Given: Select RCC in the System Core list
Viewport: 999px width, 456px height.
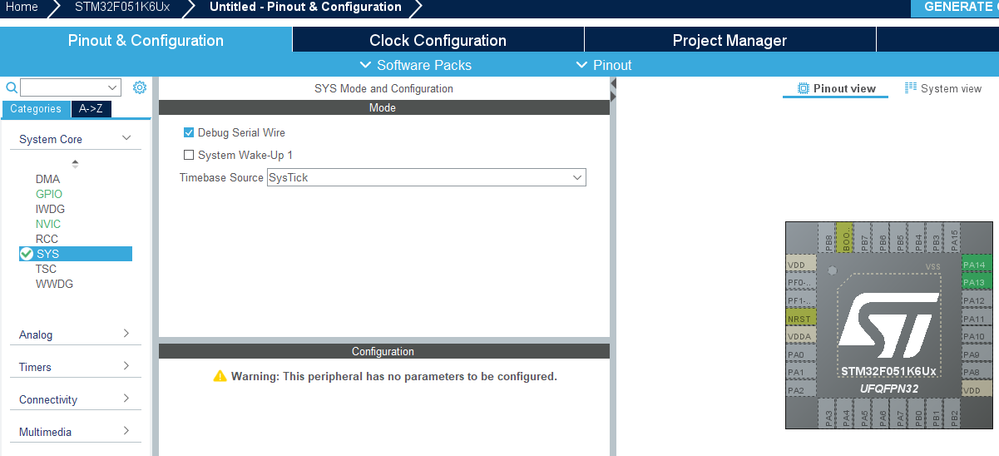Looking at the screenshot, I should 47,239.
